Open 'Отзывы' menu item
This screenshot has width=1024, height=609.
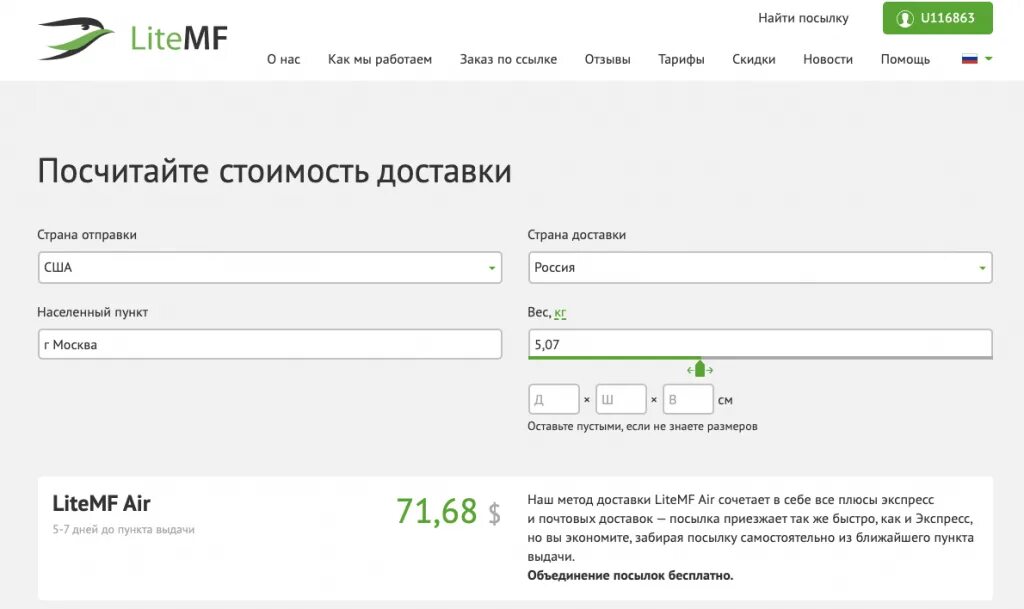pyautogui.click(x=607, y=59)
